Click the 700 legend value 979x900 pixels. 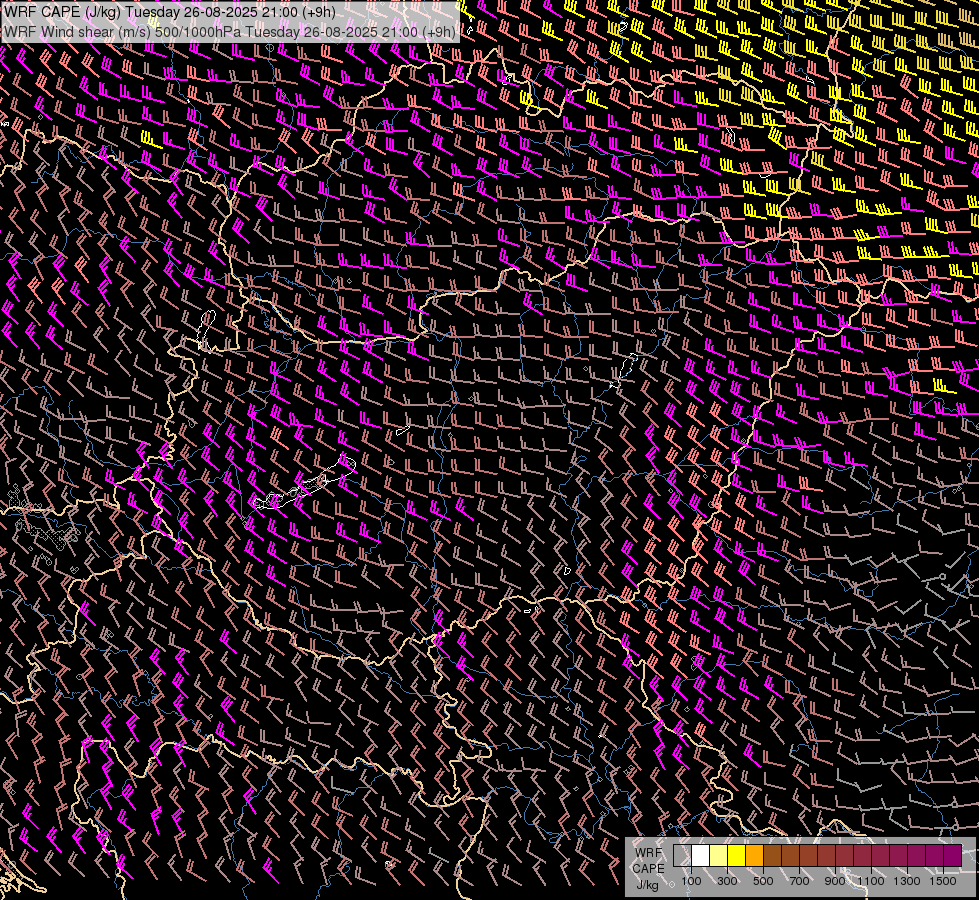coord(799,881)
